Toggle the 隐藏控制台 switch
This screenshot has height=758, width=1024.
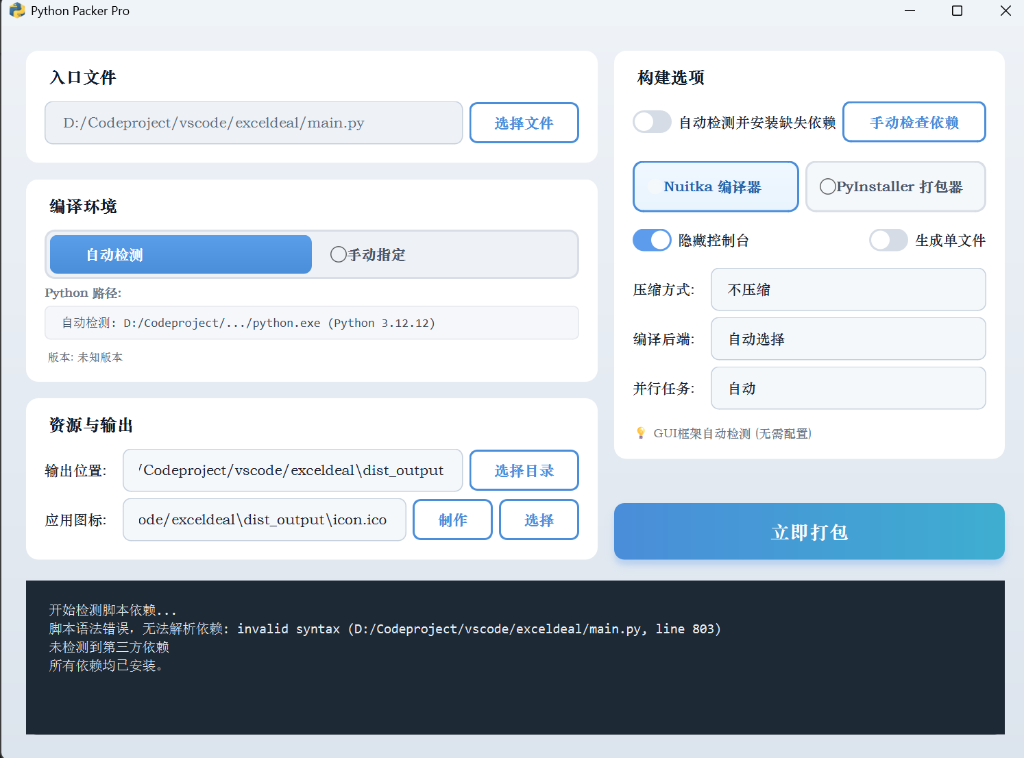pos(652,240)
